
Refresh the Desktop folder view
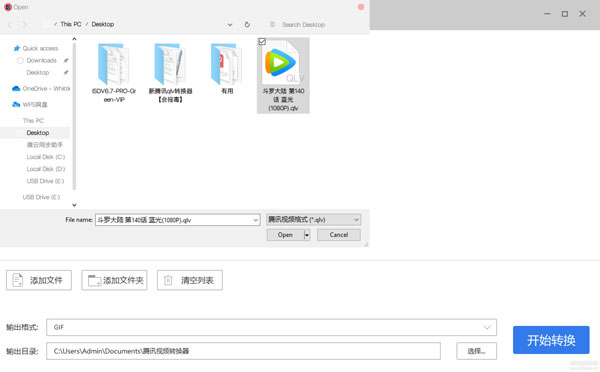pyautogui.click(x=247, y=24)
